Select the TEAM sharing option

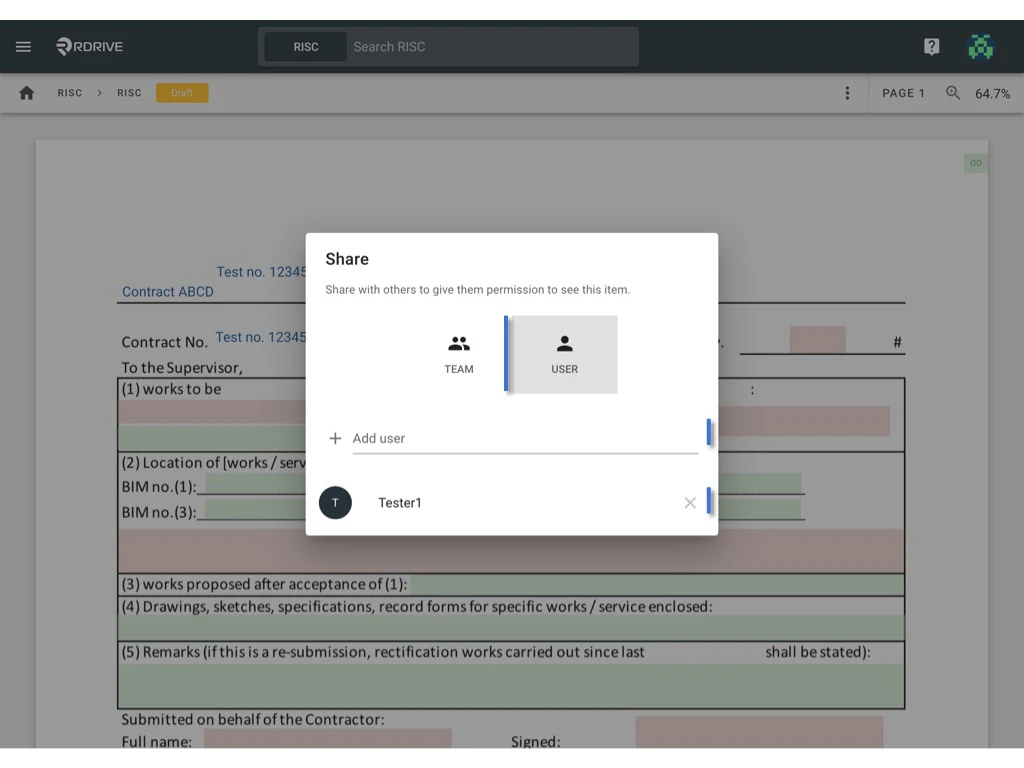point(459,353)
